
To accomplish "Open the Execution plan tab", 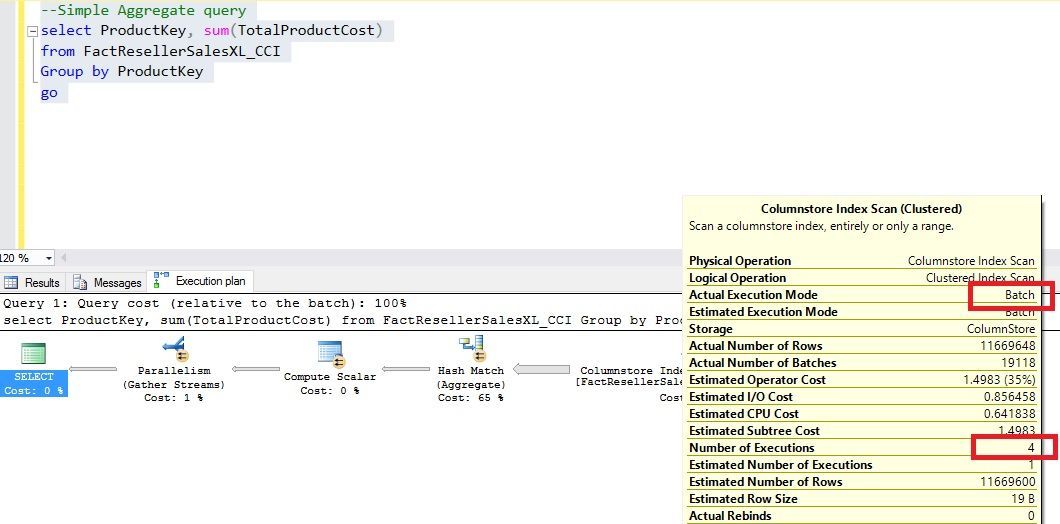I will [201, 281].
